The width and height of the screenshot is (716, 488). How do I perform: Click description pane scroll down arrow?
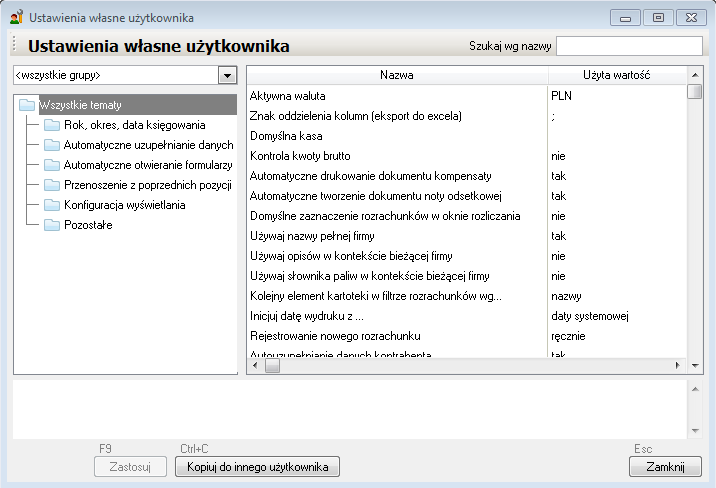(x=695, y=430)
